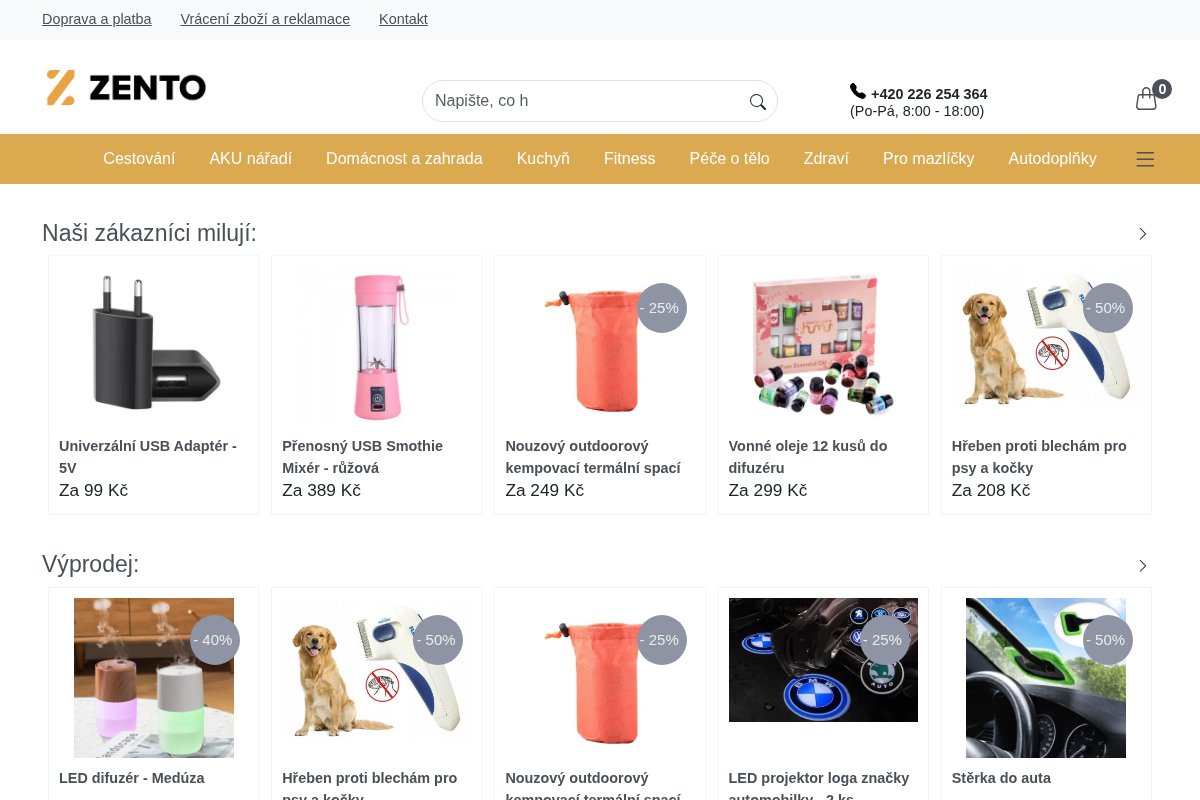This screenshot has height=800, width=1200.
Task: Go to the Kontakt page
Action: 403,19
